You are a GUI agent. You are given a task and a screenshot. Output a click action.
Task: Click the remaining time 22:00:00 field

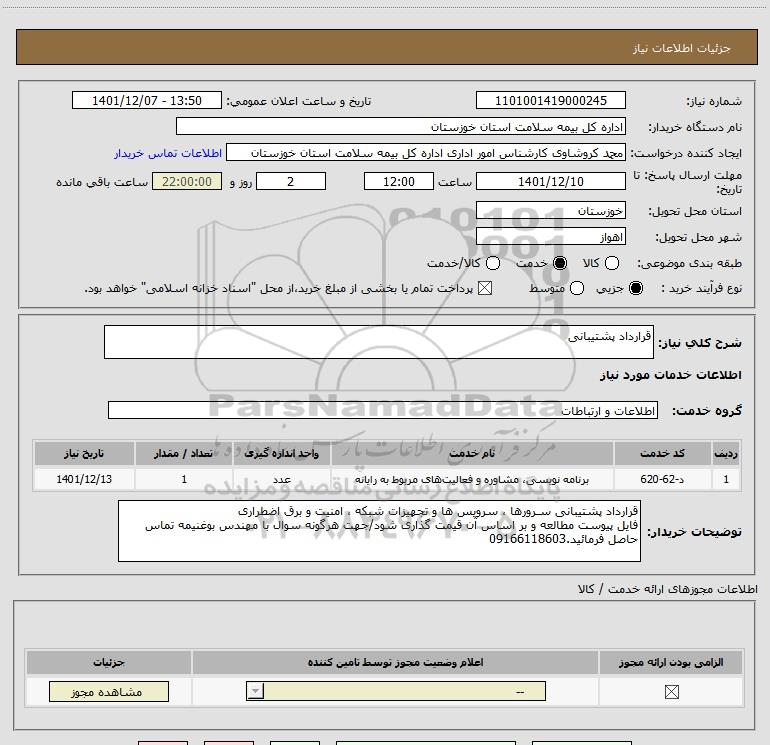tap(187, 181)
